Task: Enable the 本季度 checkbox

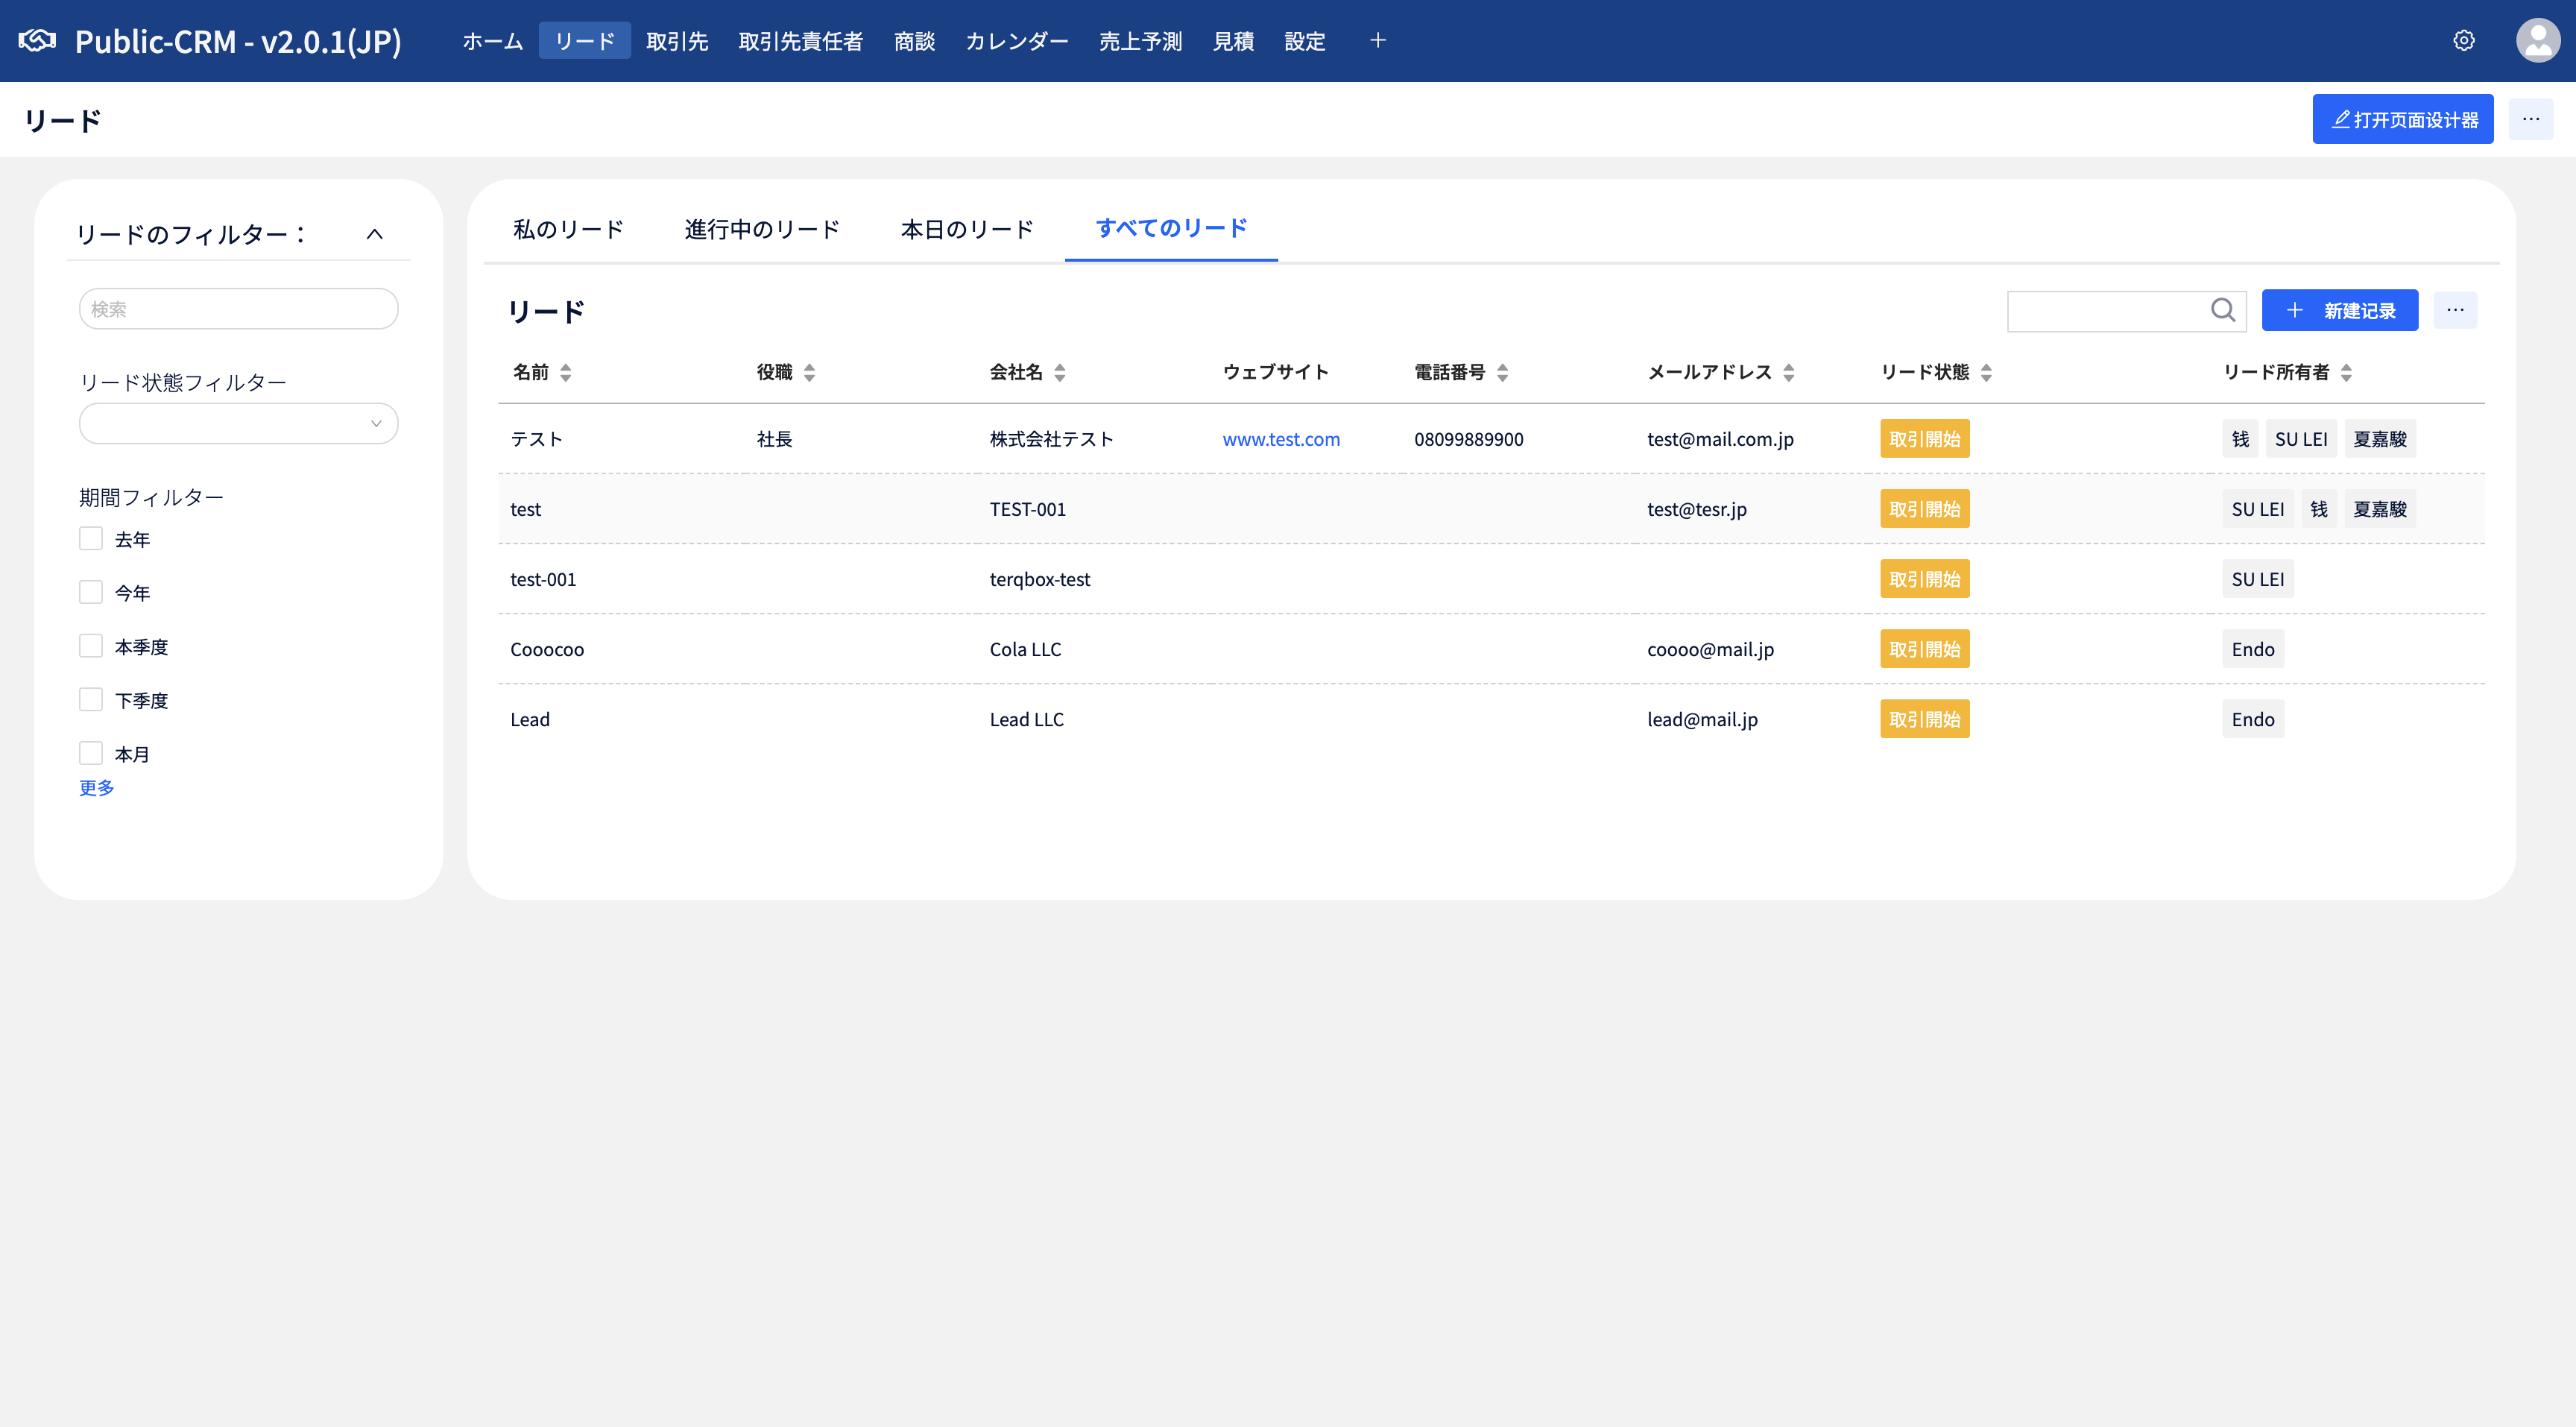Action: (91, 646)
